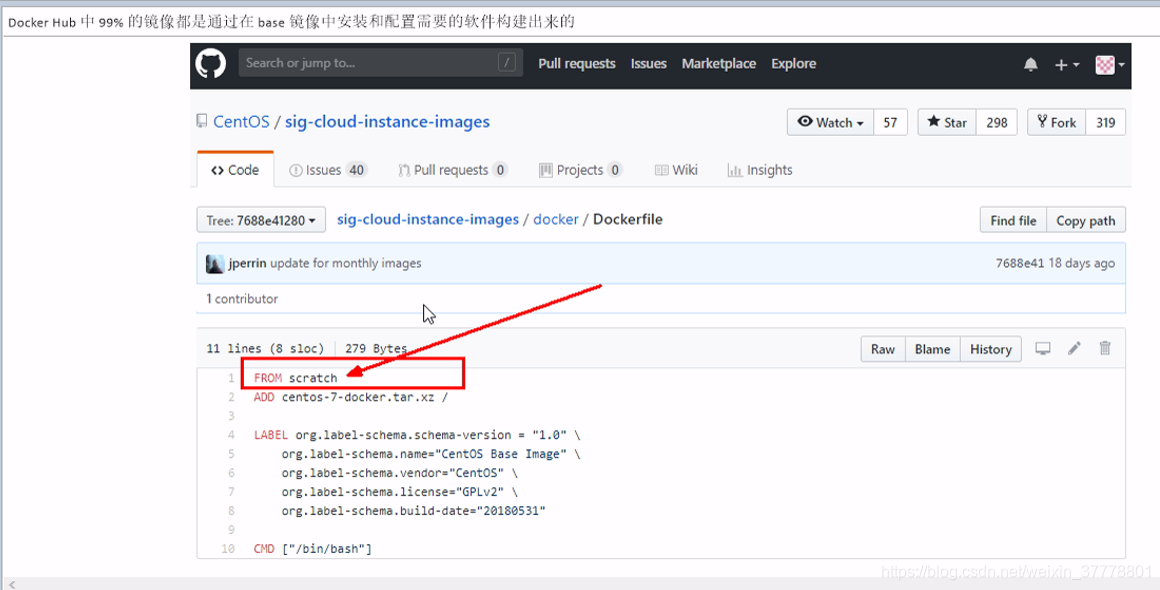The width and height of the screenshot is (1160, 590).
Task: Open jperrin author link
Action: (x=248, y=263)
